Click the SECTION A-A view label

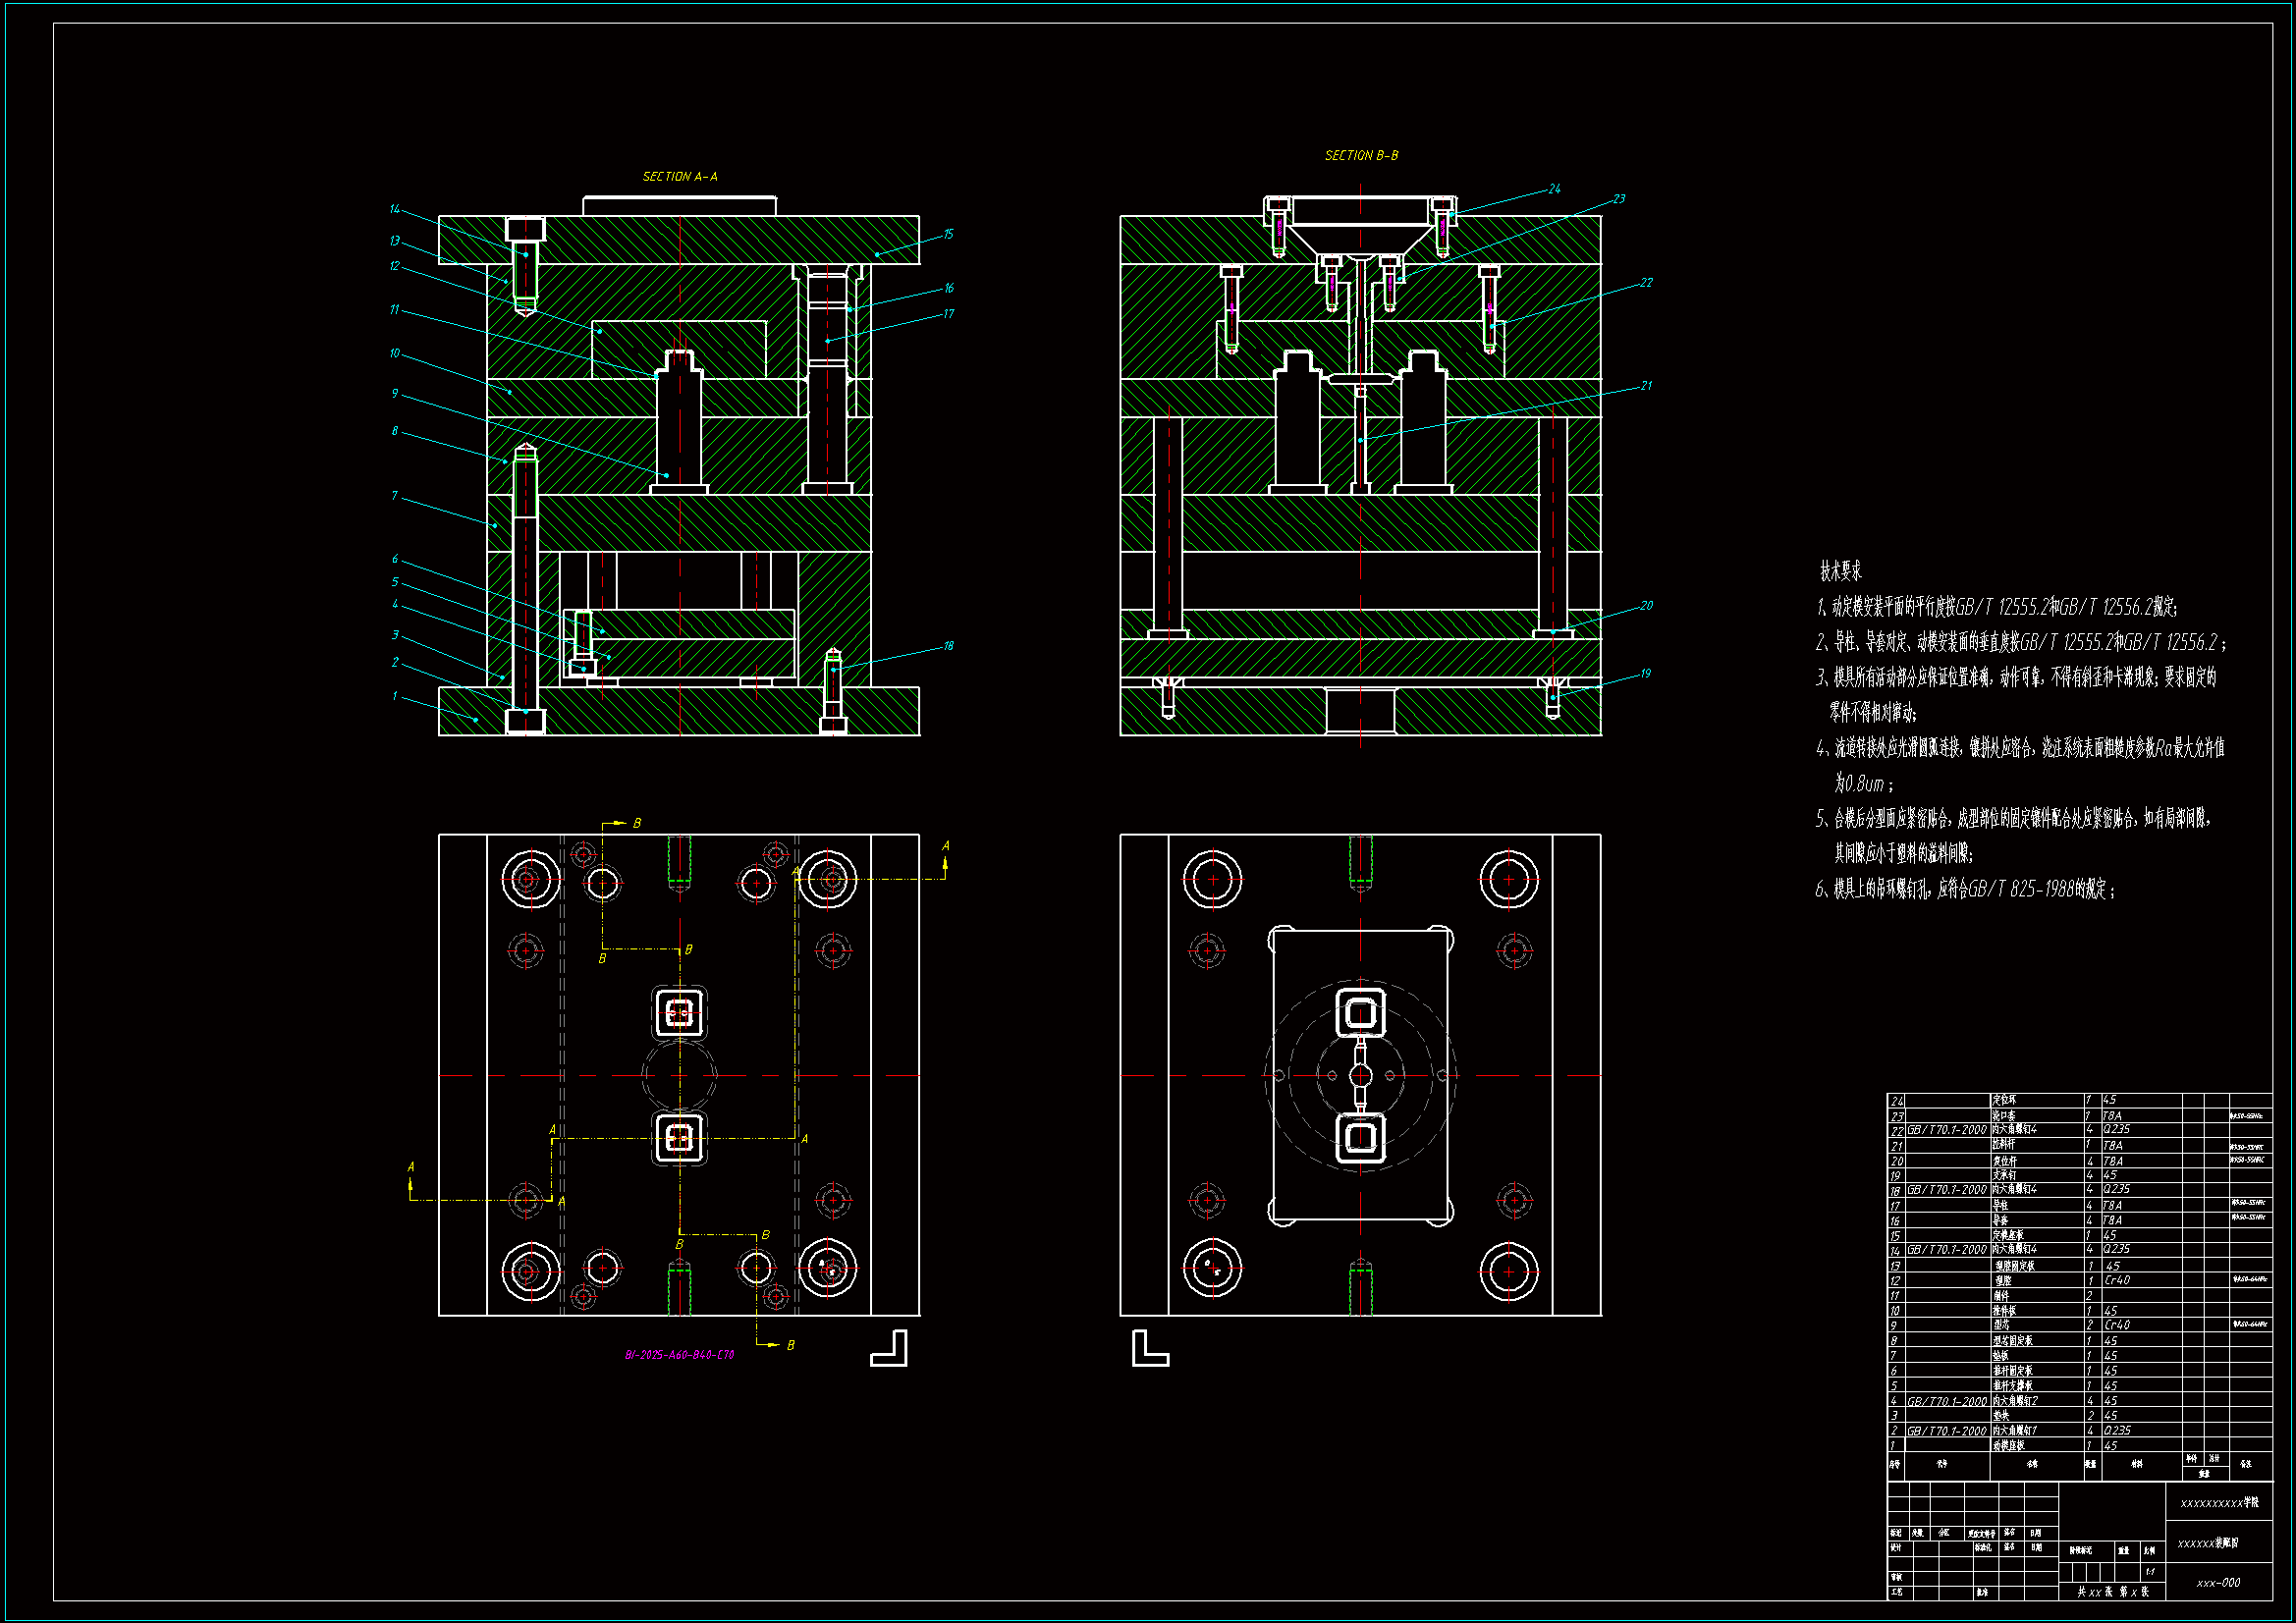679,177
